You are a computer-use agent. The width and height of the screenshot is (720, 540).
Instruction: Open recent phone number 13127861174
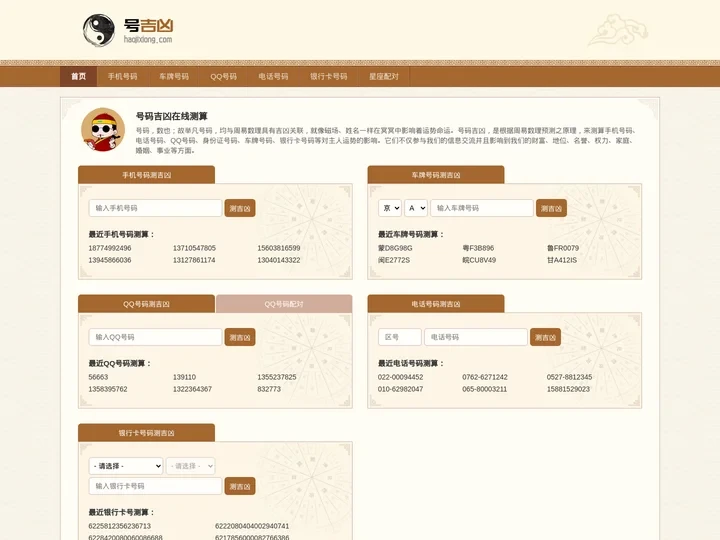(194, 260)
